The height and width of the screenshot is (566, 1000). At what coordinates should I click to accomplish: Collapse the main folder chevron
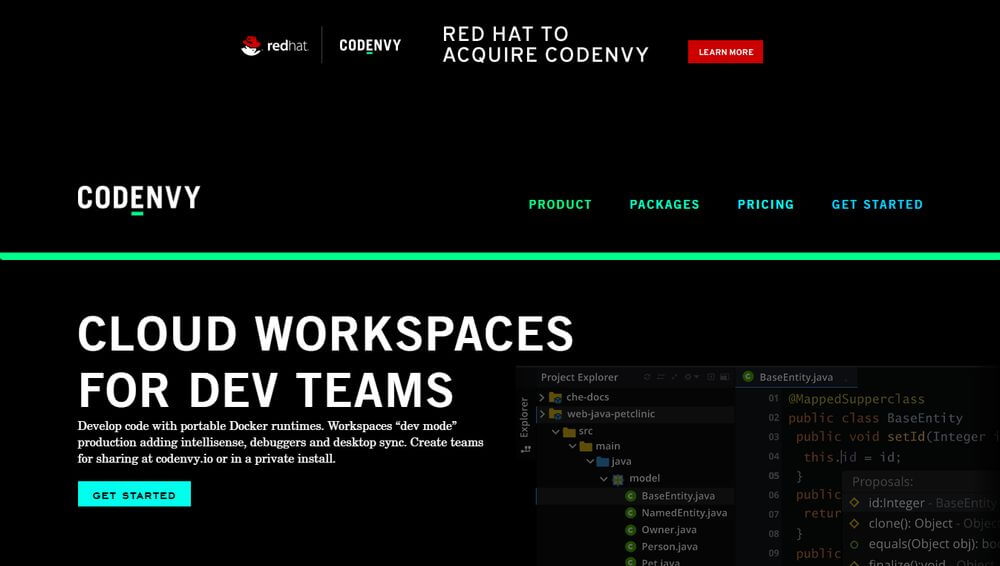572,446
